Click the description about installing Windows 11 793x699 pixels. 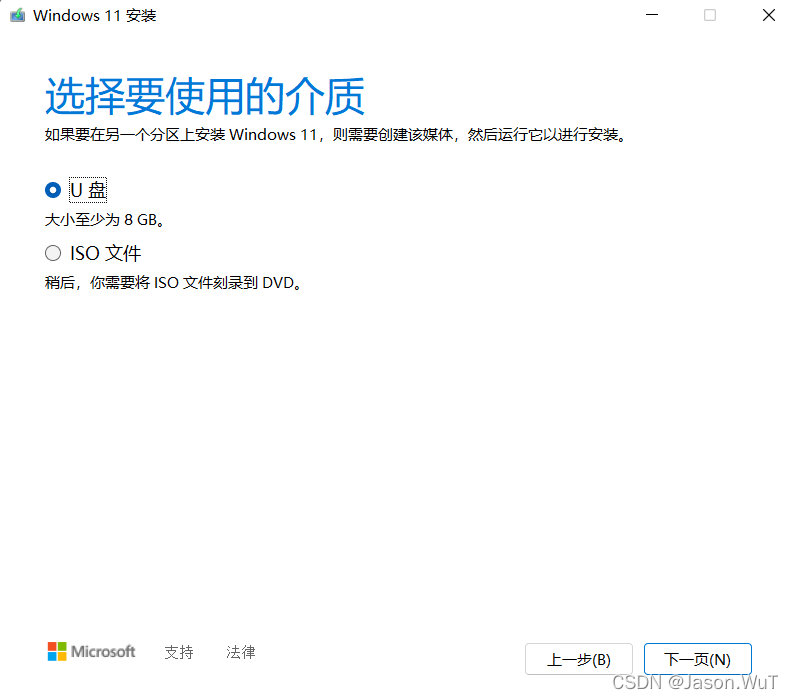coord(336,135)
